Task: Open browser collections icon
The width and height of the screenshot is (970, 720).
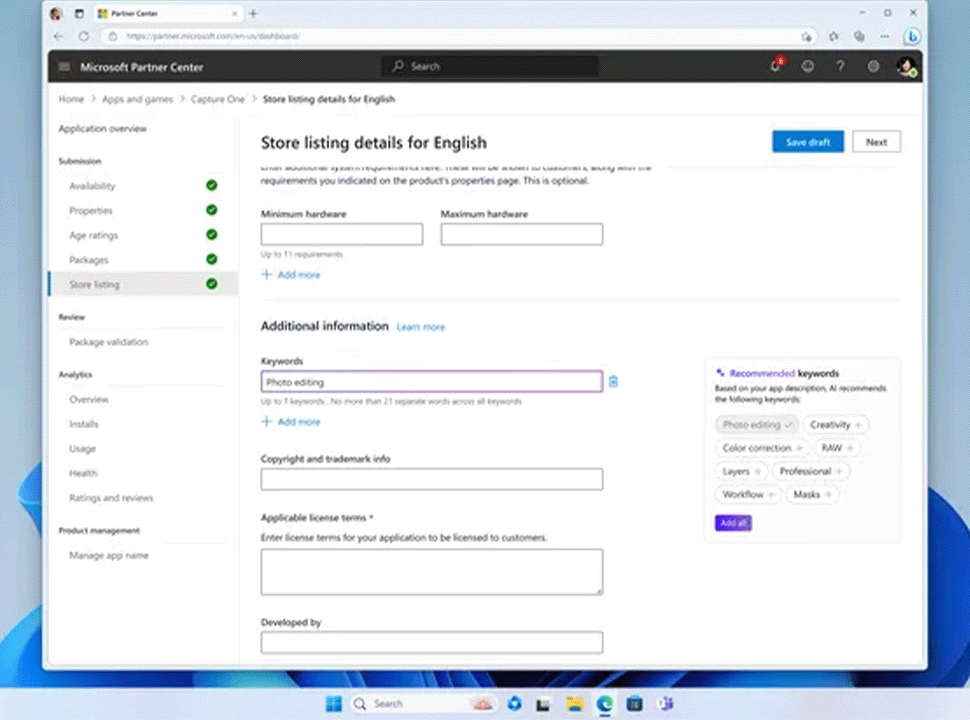Action: tap(859, 36)
